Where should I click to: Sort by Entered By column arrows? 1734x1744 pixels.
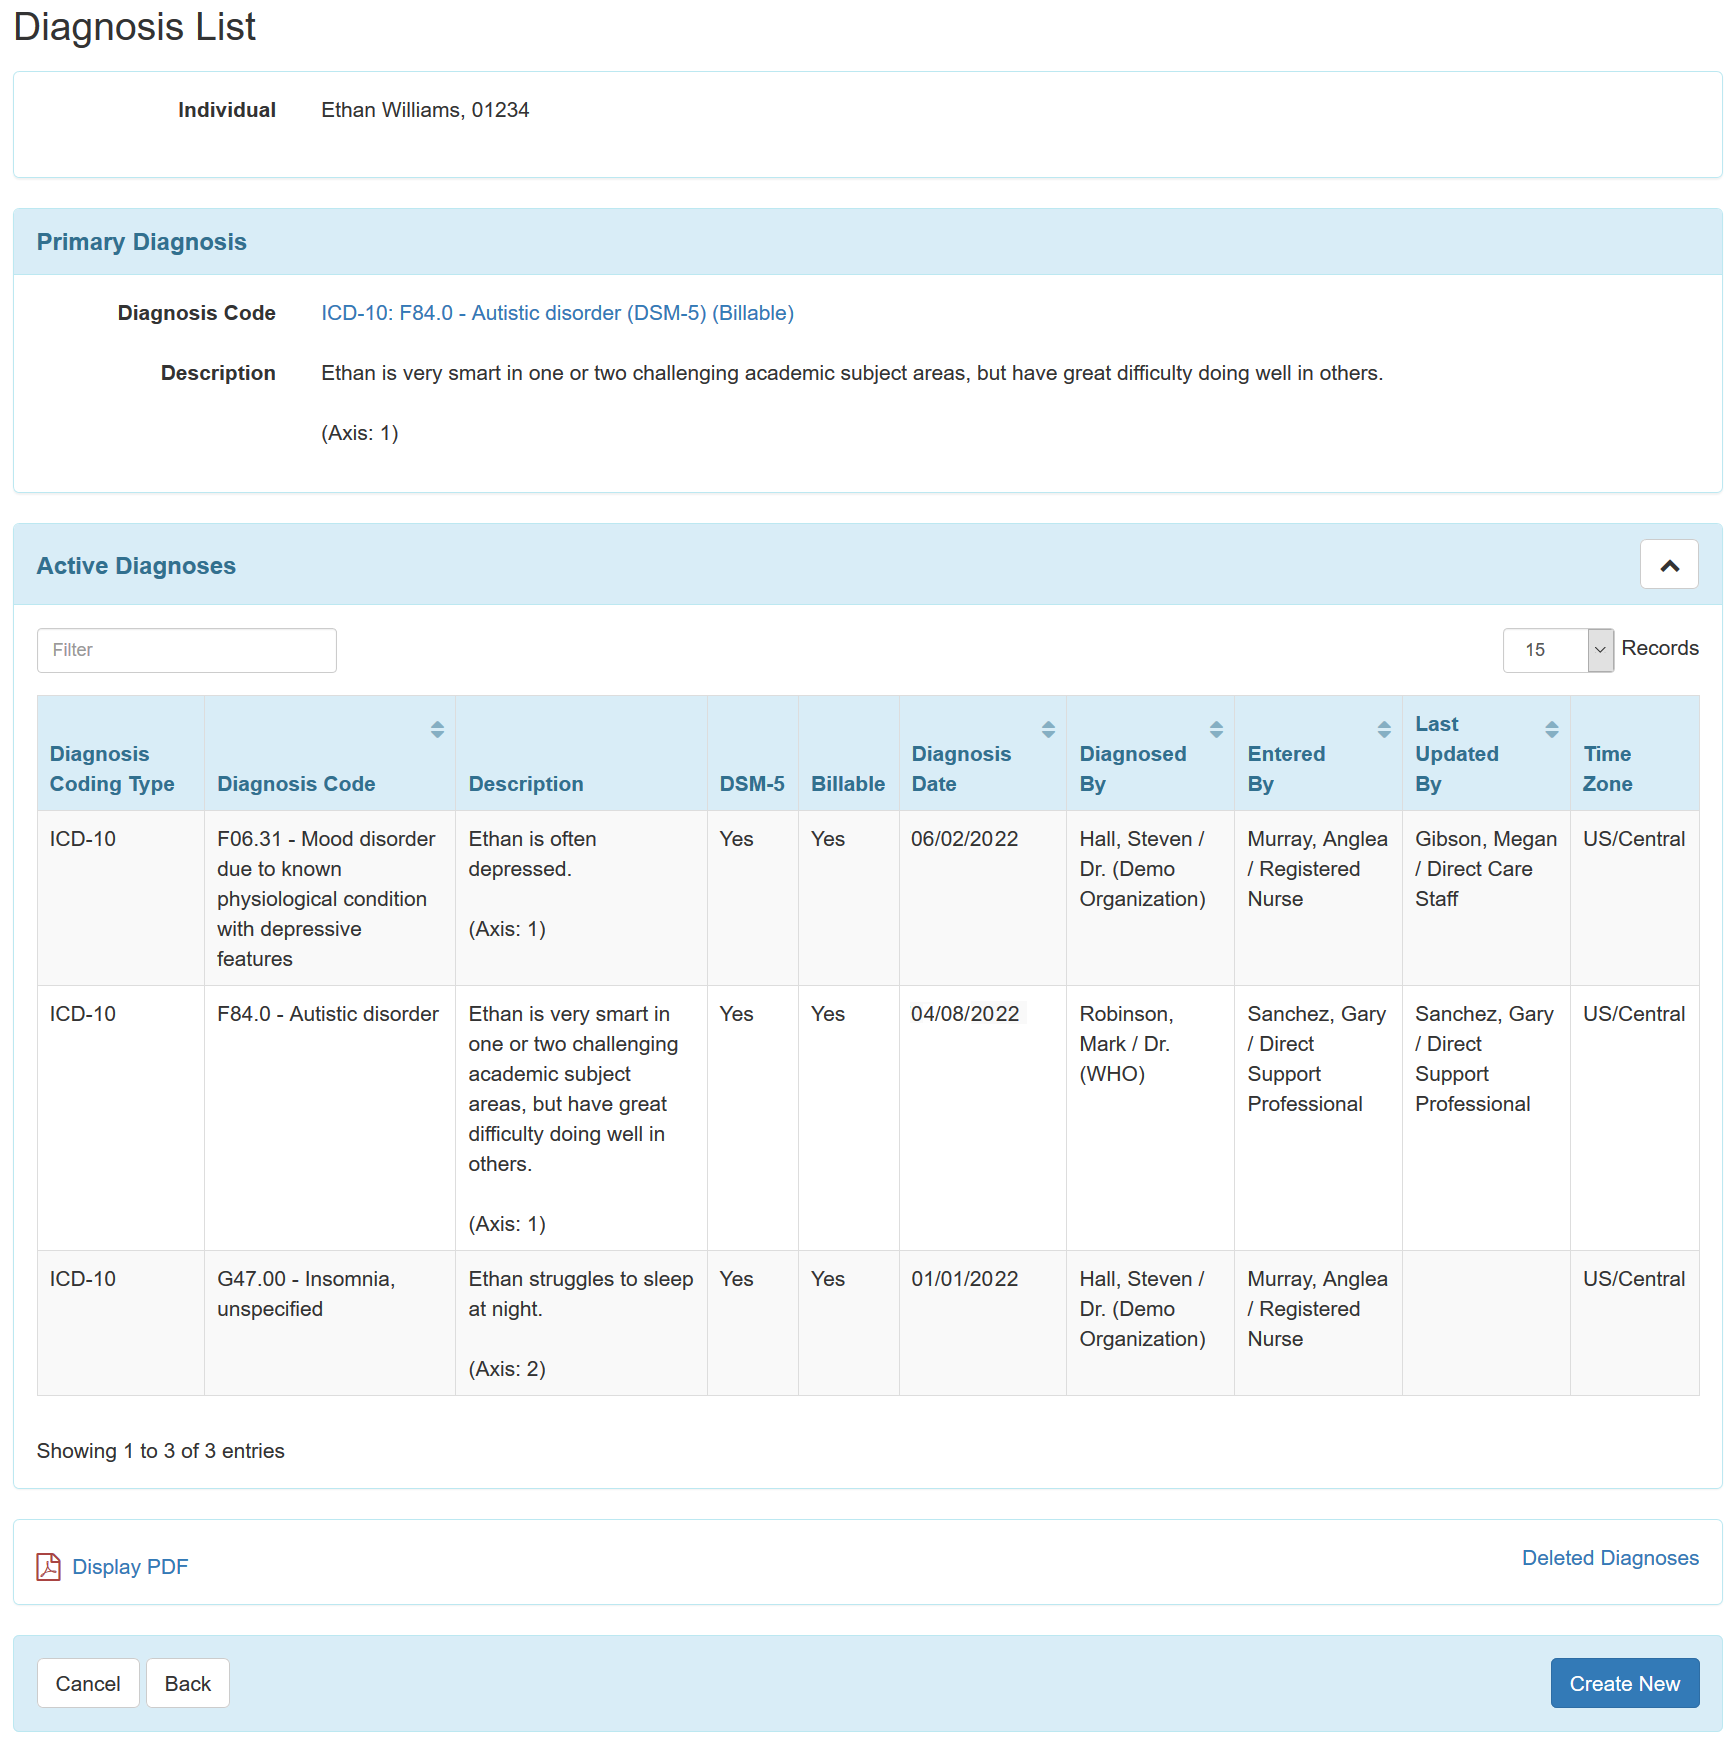[1383, 729]
